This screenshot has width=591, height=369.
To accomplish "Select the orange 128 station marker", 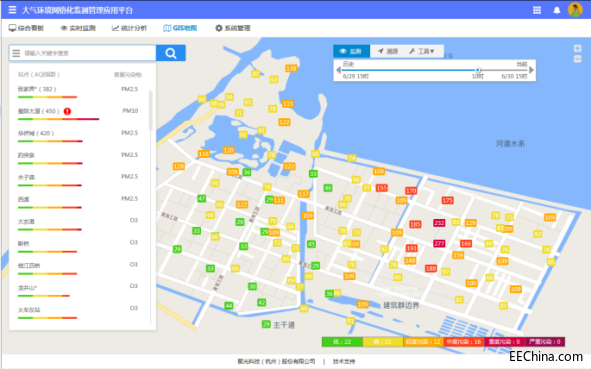I will (179, 166).
